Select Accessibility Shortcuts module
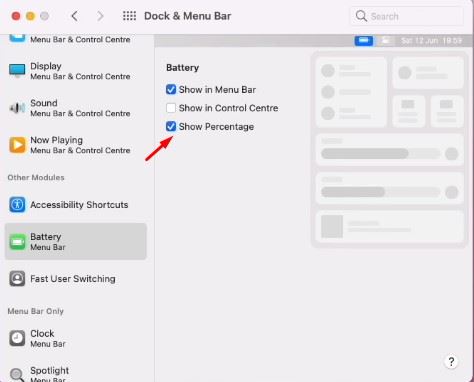The width and height of the screenshot is (474, 382). tap(76, 204)
